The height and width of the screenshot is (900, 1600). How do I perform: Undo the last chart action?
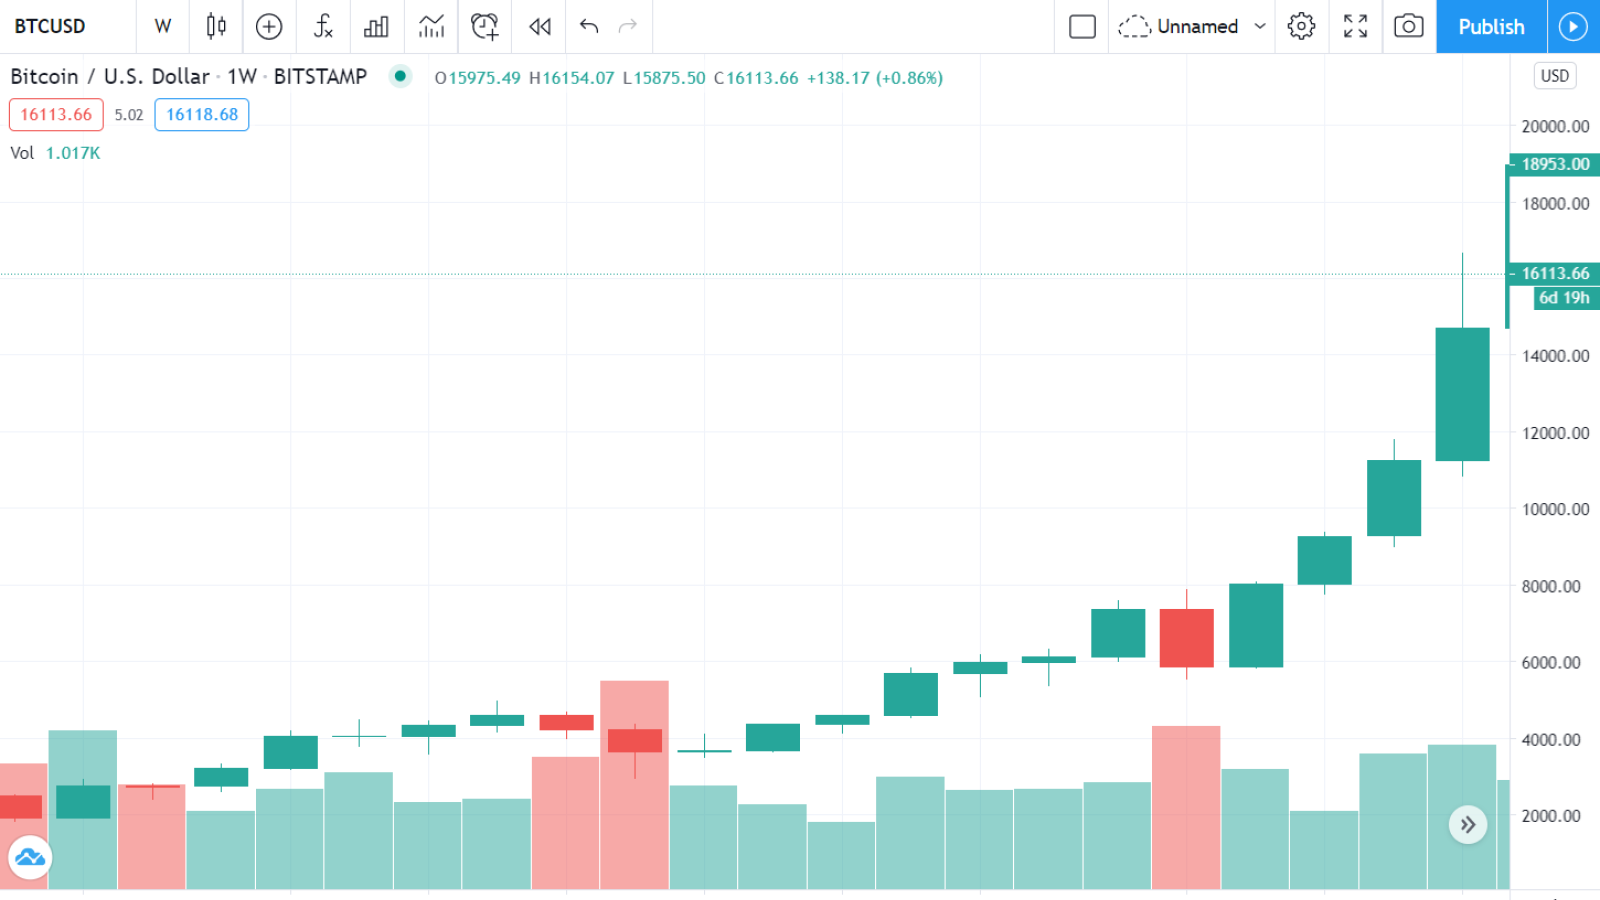(589, 26)
